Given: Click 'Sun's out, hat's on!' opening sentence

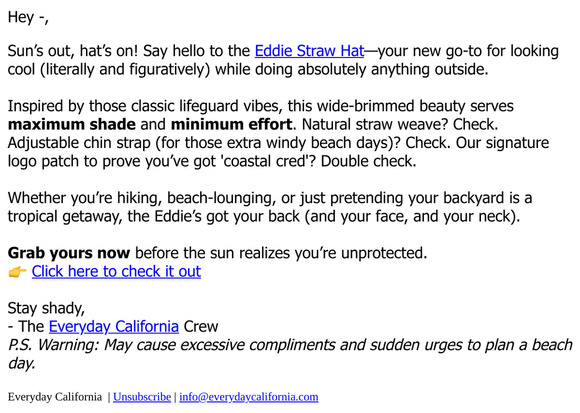Looking at the screenshot, I should pos(72,51).
